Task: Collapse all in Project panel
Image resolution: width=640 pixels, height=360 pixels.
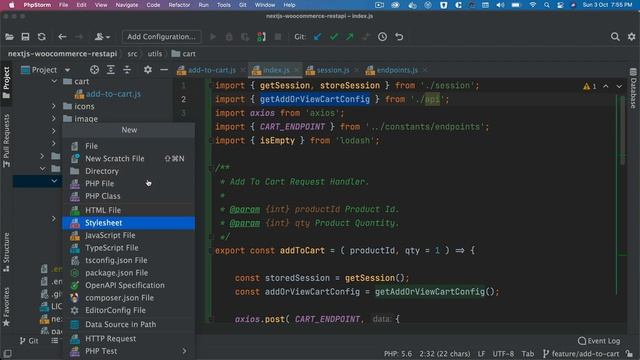Action: tap(127, 70)
